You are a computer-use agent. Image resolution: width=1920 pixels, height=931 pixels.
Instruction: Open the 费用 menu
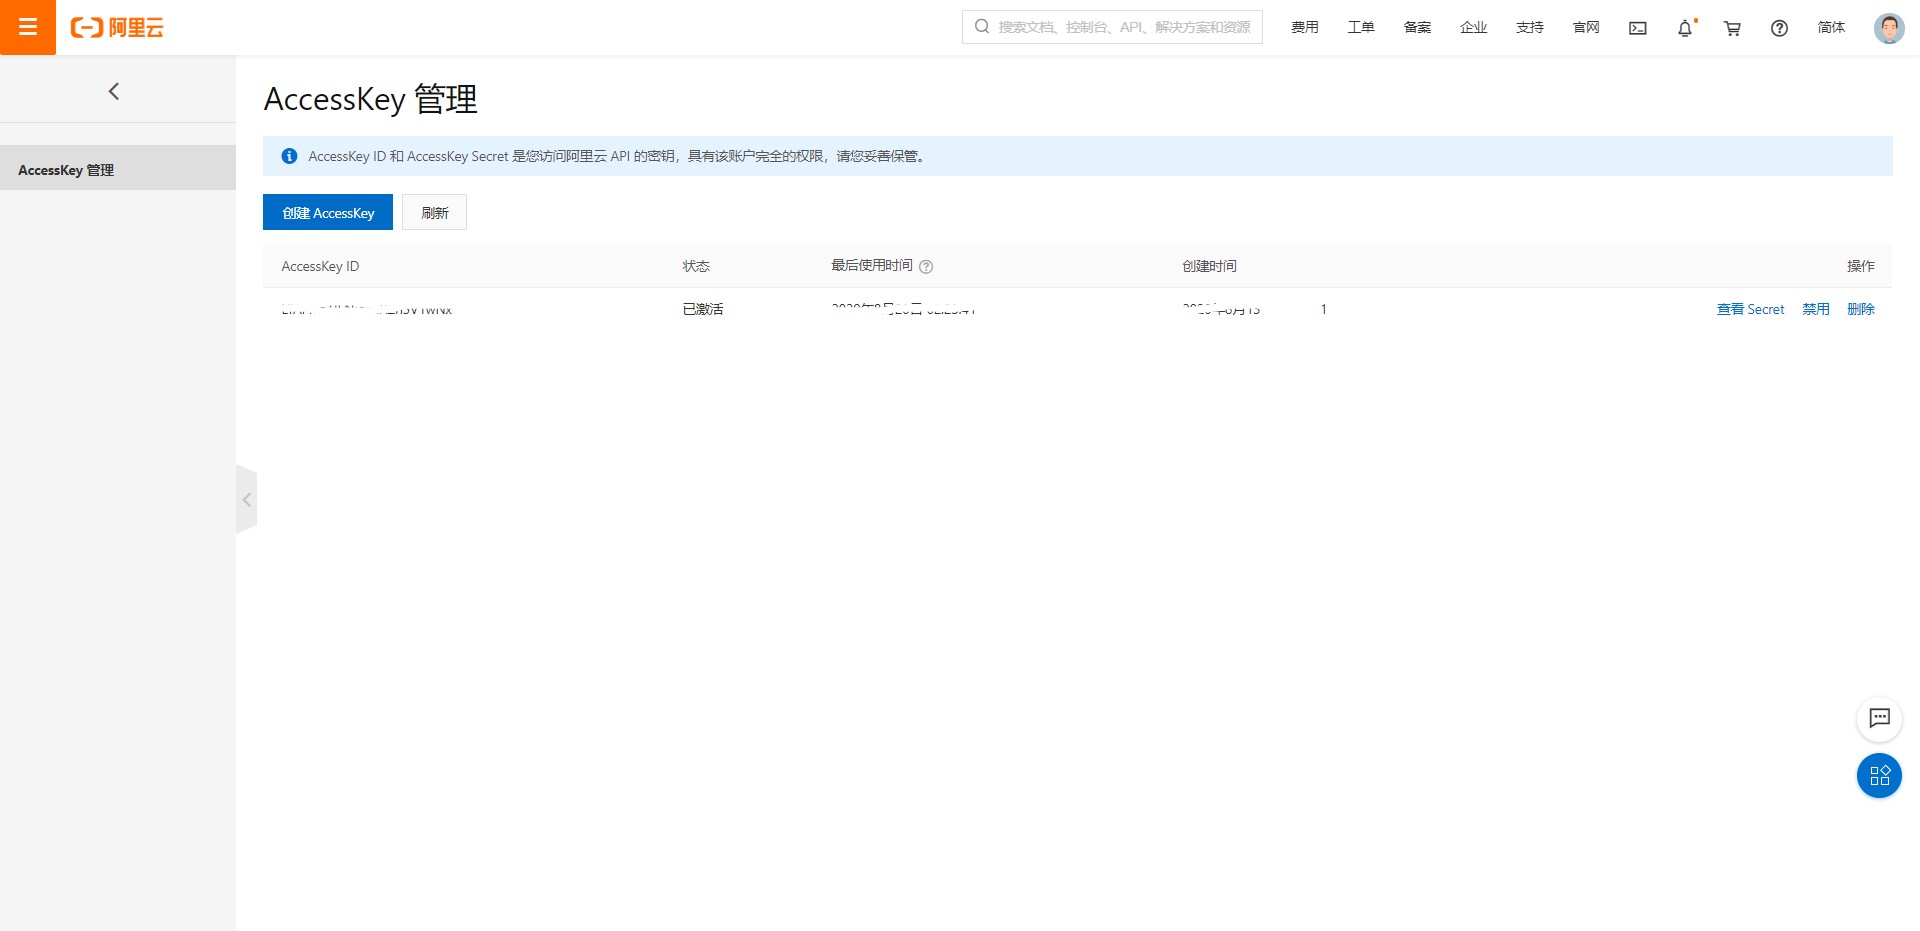(1304, 28)
